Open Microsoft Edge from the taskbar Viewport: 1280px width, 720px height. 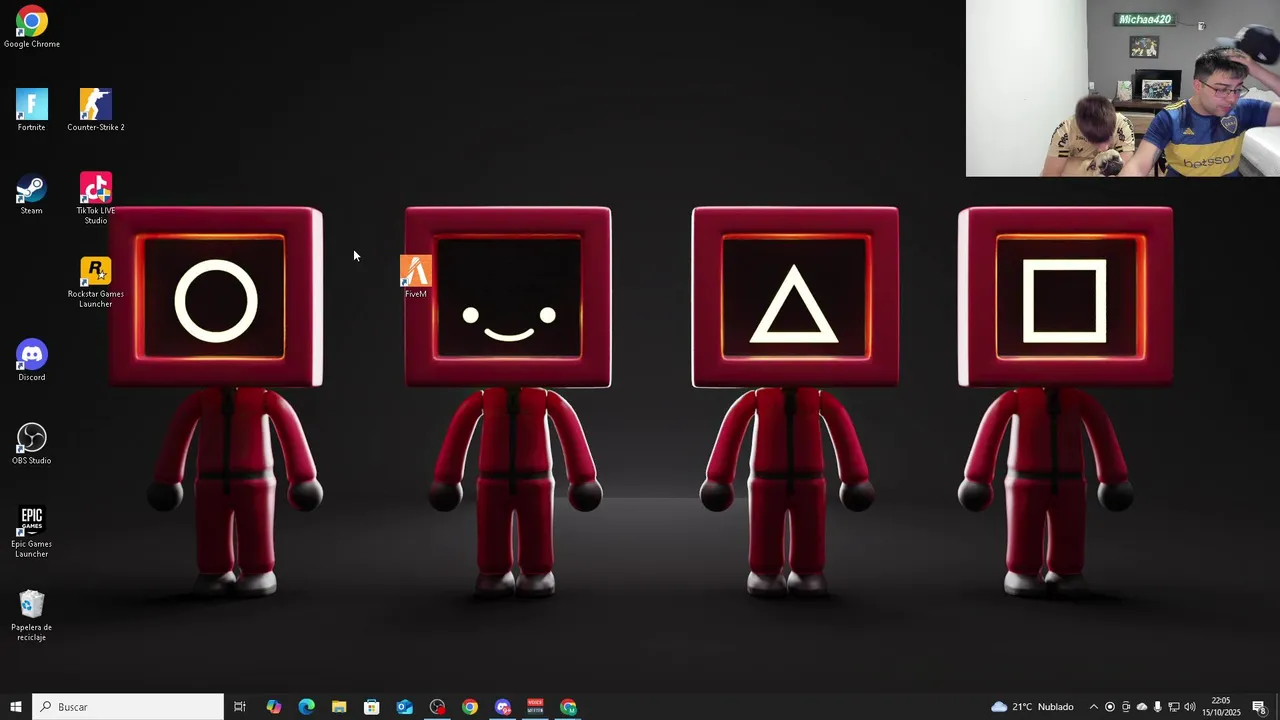click(x=306, y=707)
